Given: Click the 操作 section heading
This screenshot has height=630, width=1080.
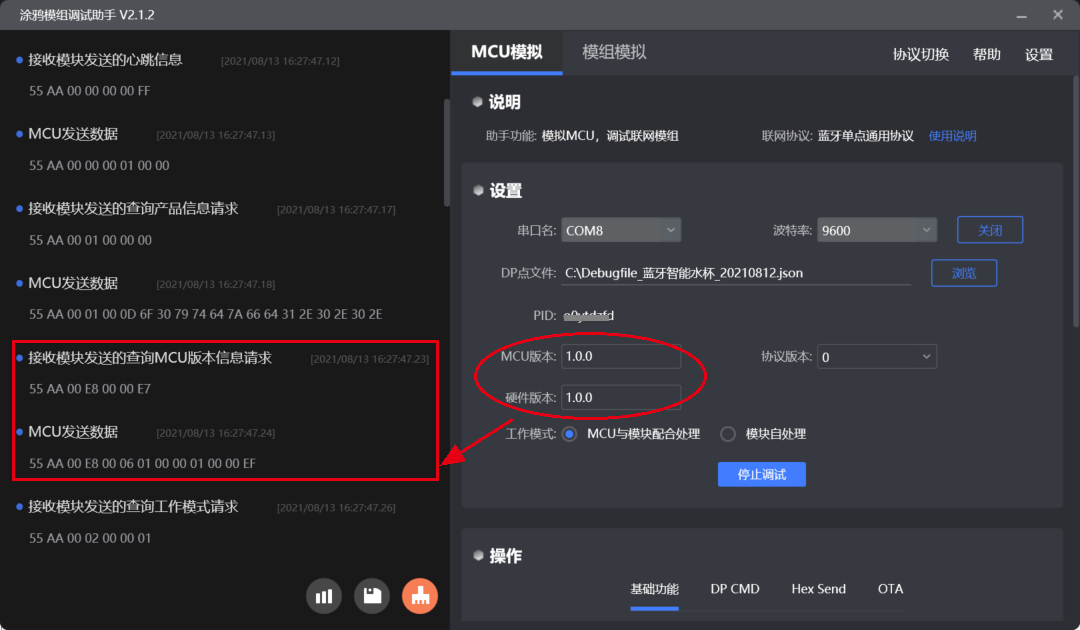Looking at the screenshot, I should tap(505, 556).
